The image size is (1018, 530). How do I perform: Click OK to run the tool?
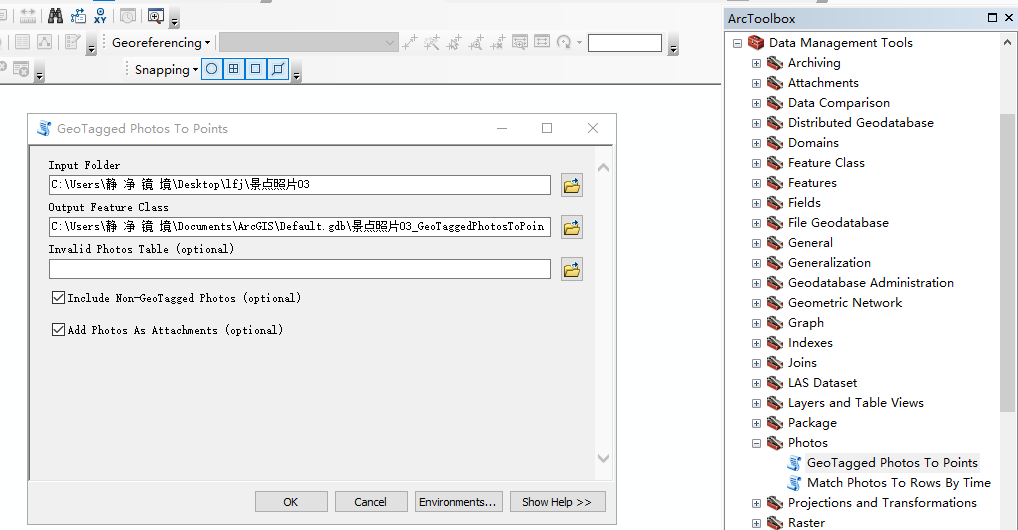tap(291, 502)
